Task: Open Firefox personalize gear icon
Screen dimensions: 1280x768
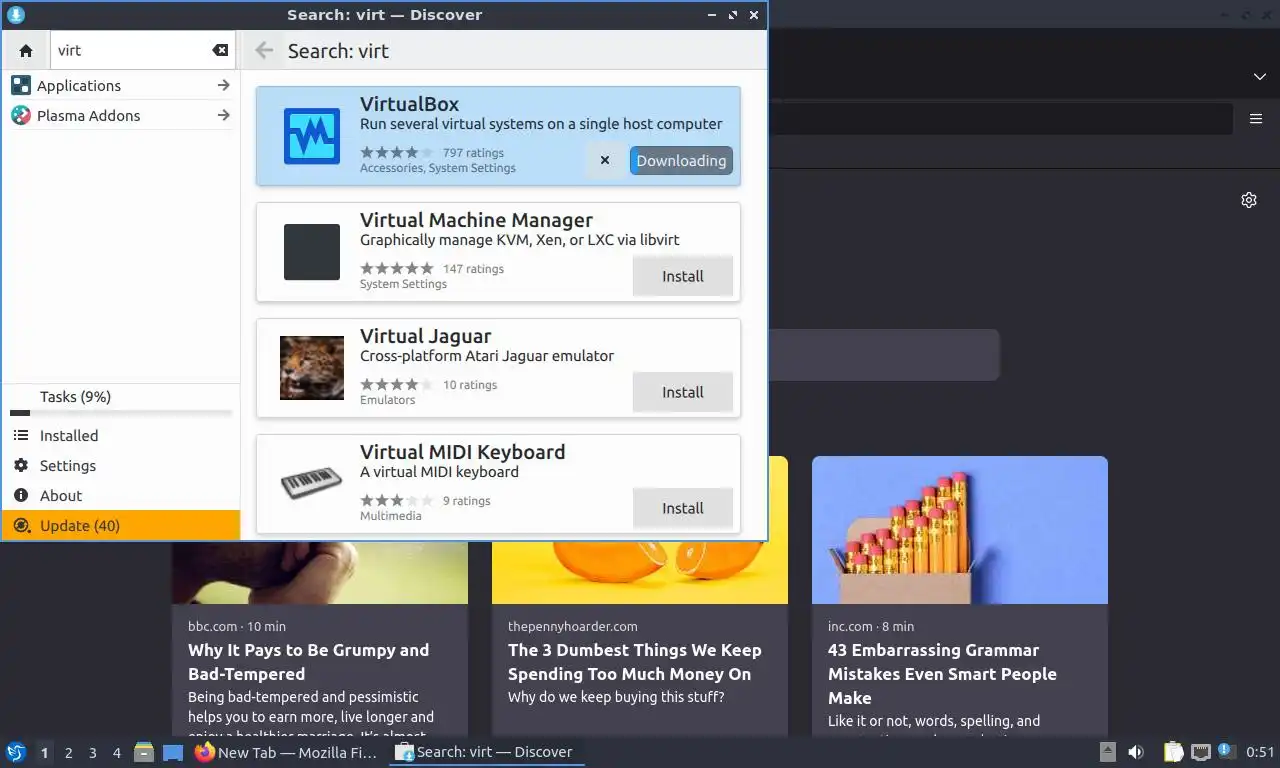Action: pyautogui.click(x=1248, y=200)
